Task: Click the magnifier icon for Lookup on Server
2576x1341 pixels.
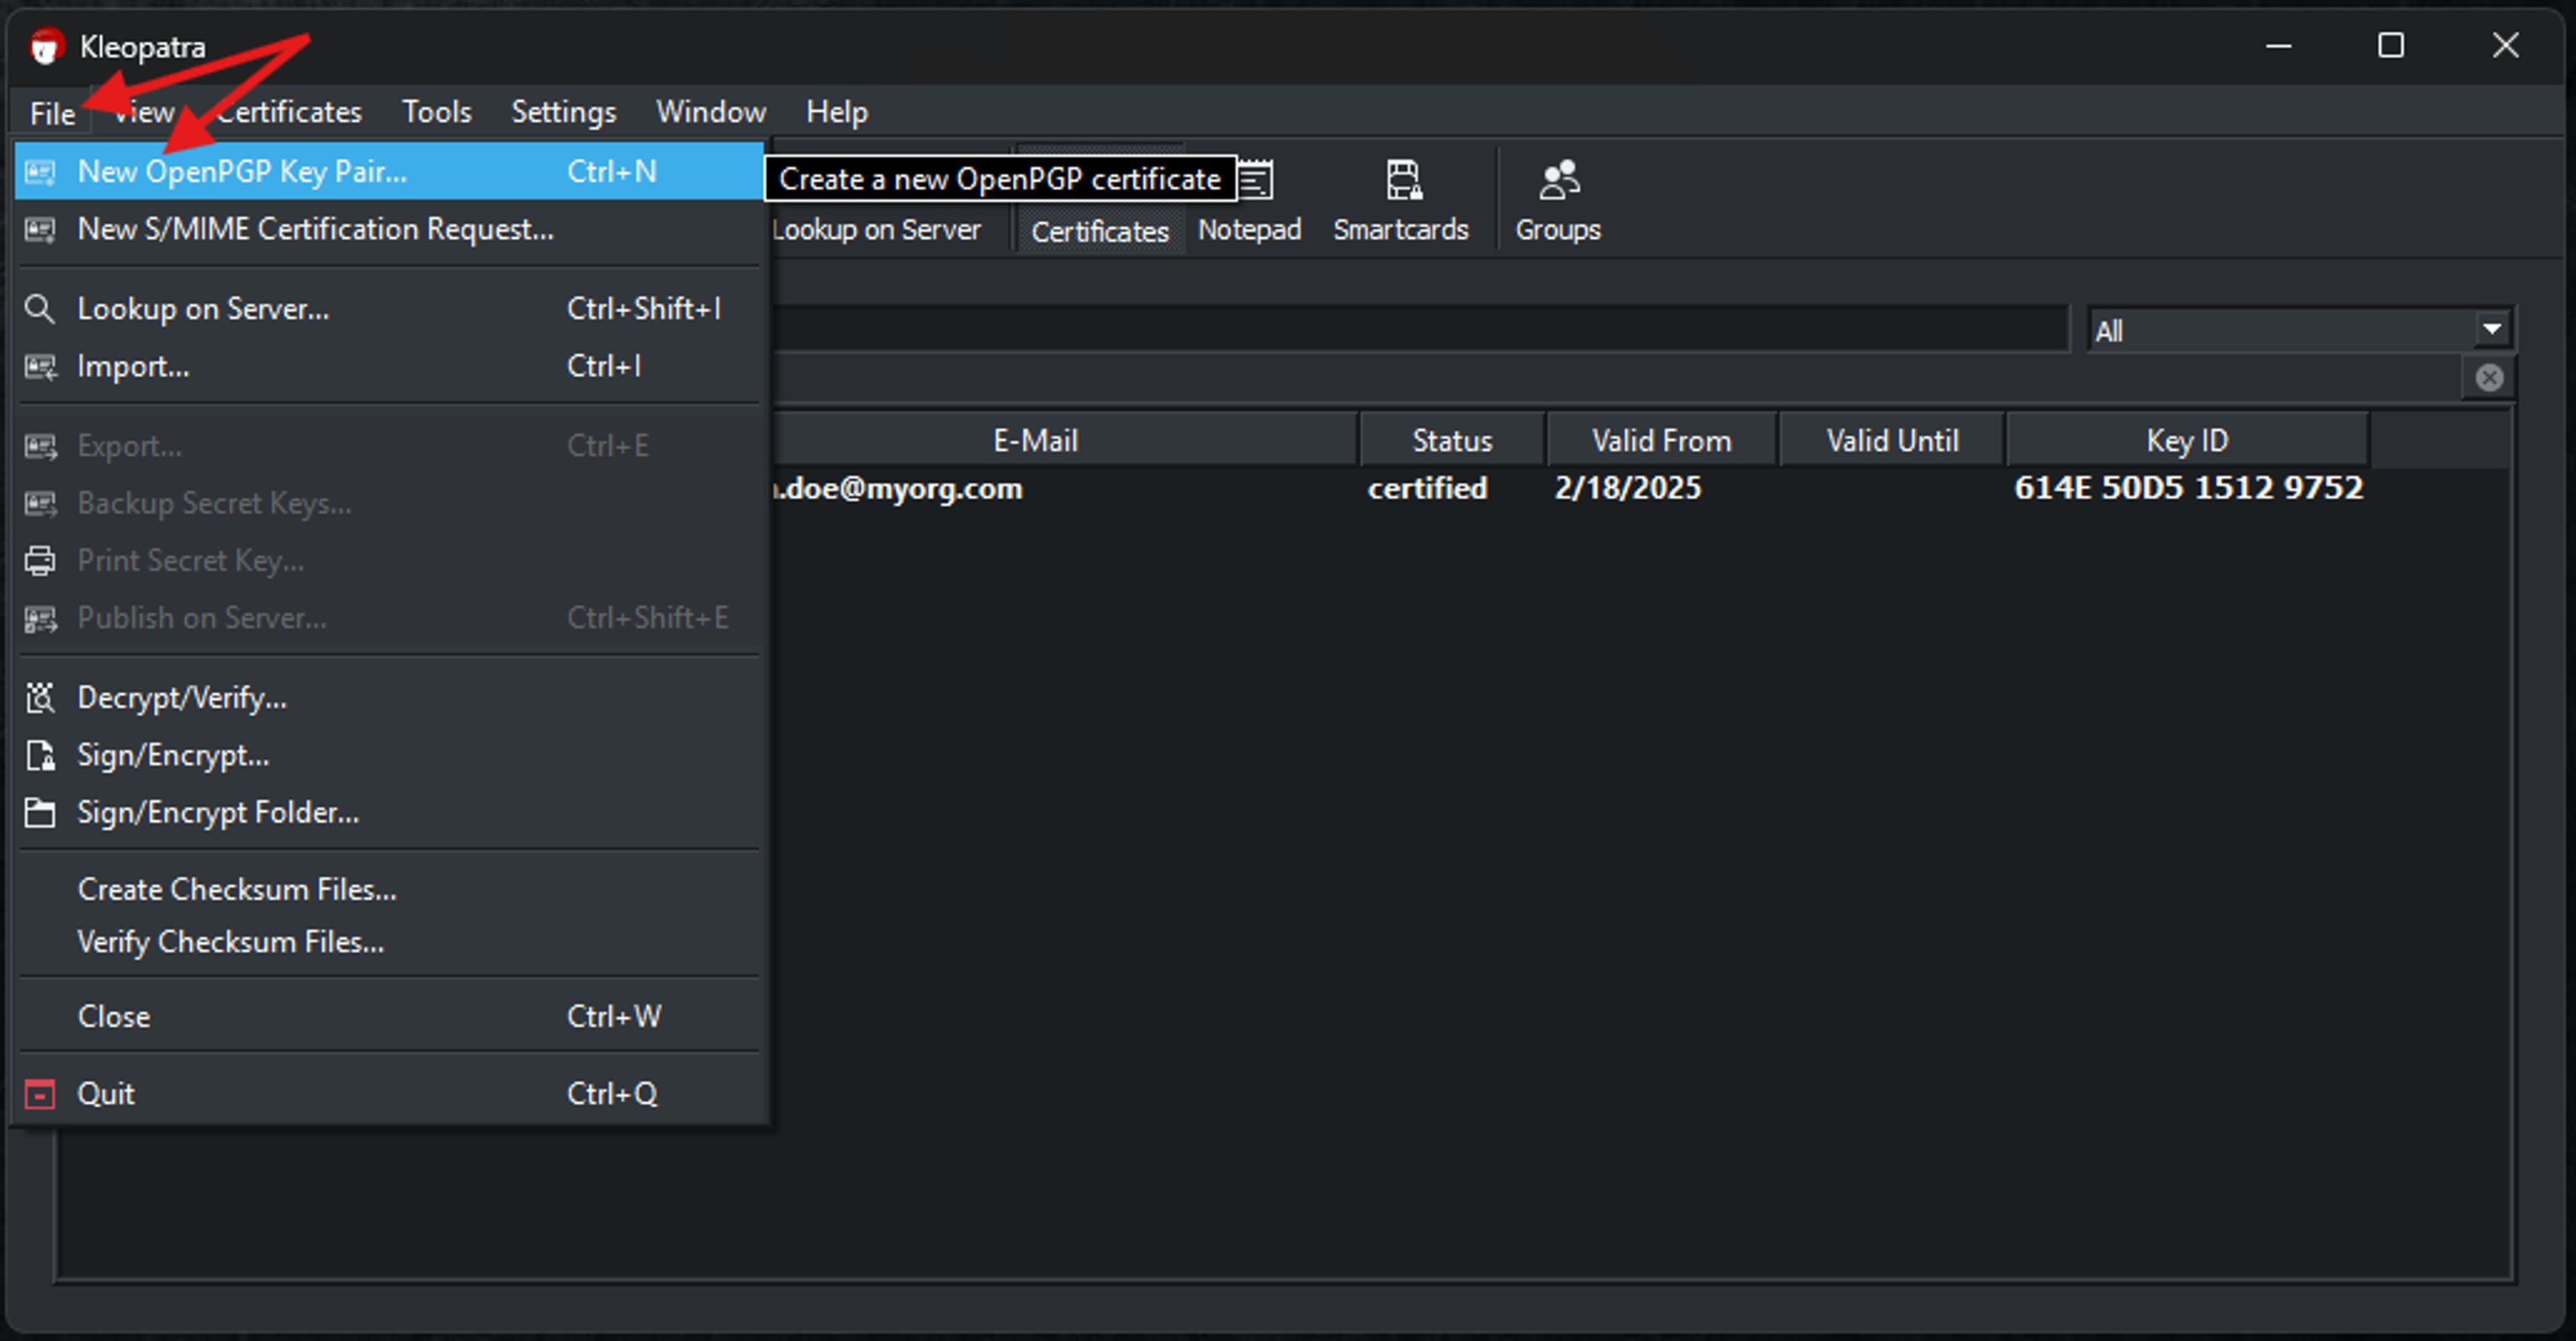Action: [40, 309]
